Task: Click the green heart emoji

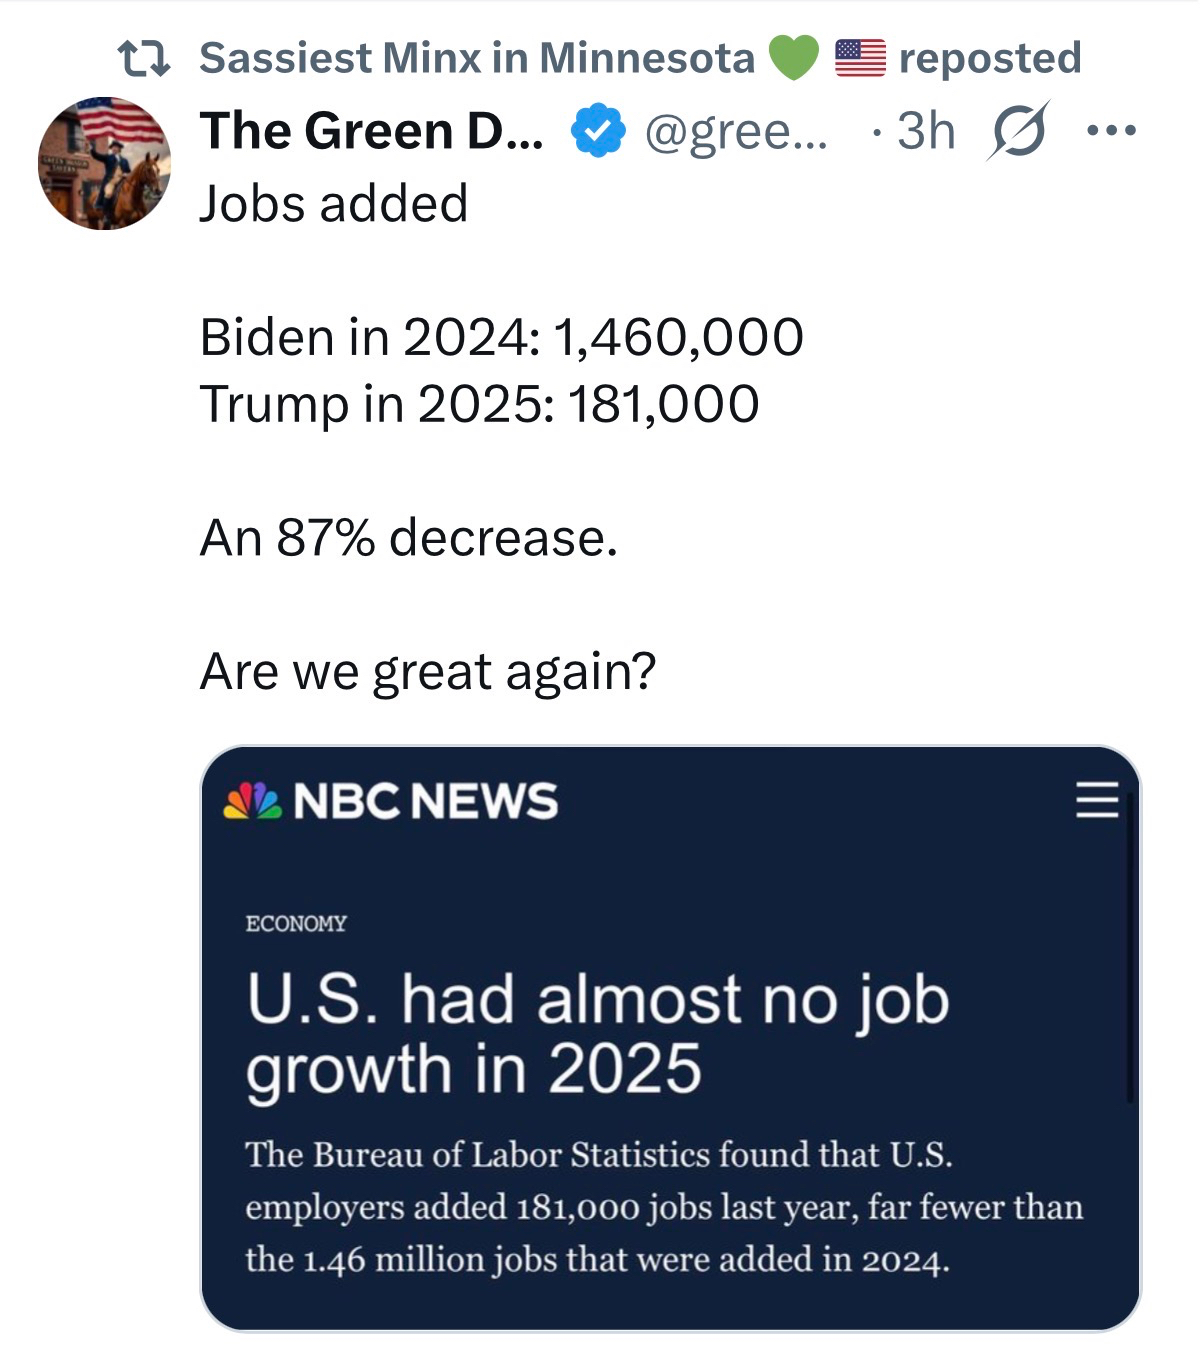Action: point(793,58)
